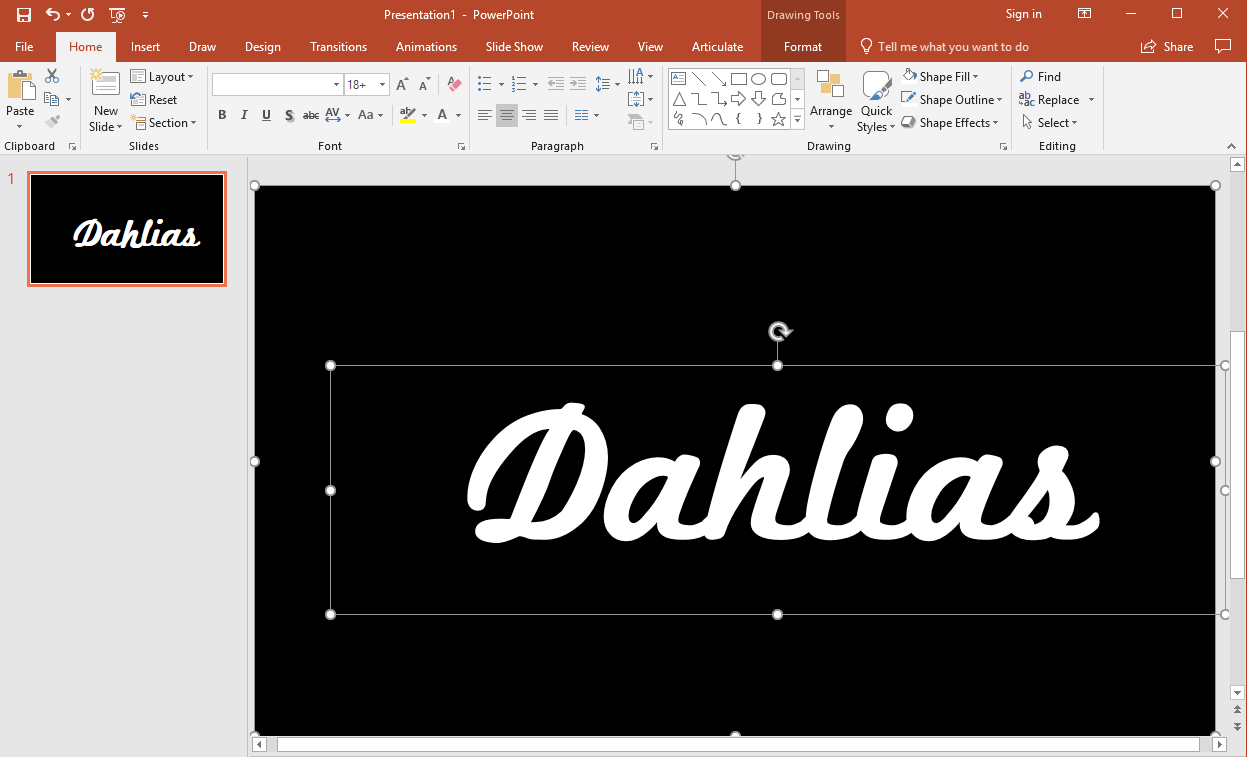This screenshot has height=757, width=1247.
Task: Toggle center text alignment
Action: point(507,115)
